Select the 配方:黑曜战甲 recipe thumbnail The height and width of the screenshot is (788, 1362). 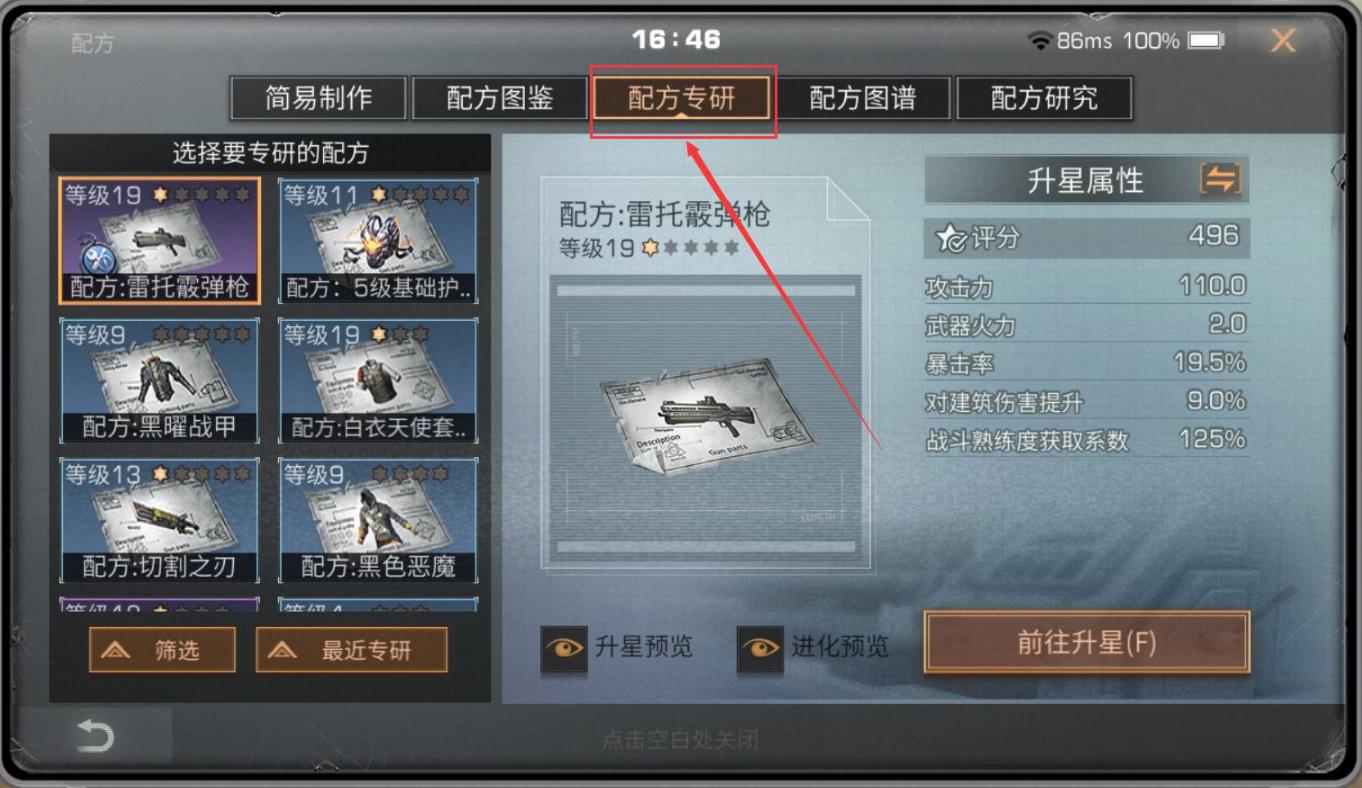pos(159,380)
